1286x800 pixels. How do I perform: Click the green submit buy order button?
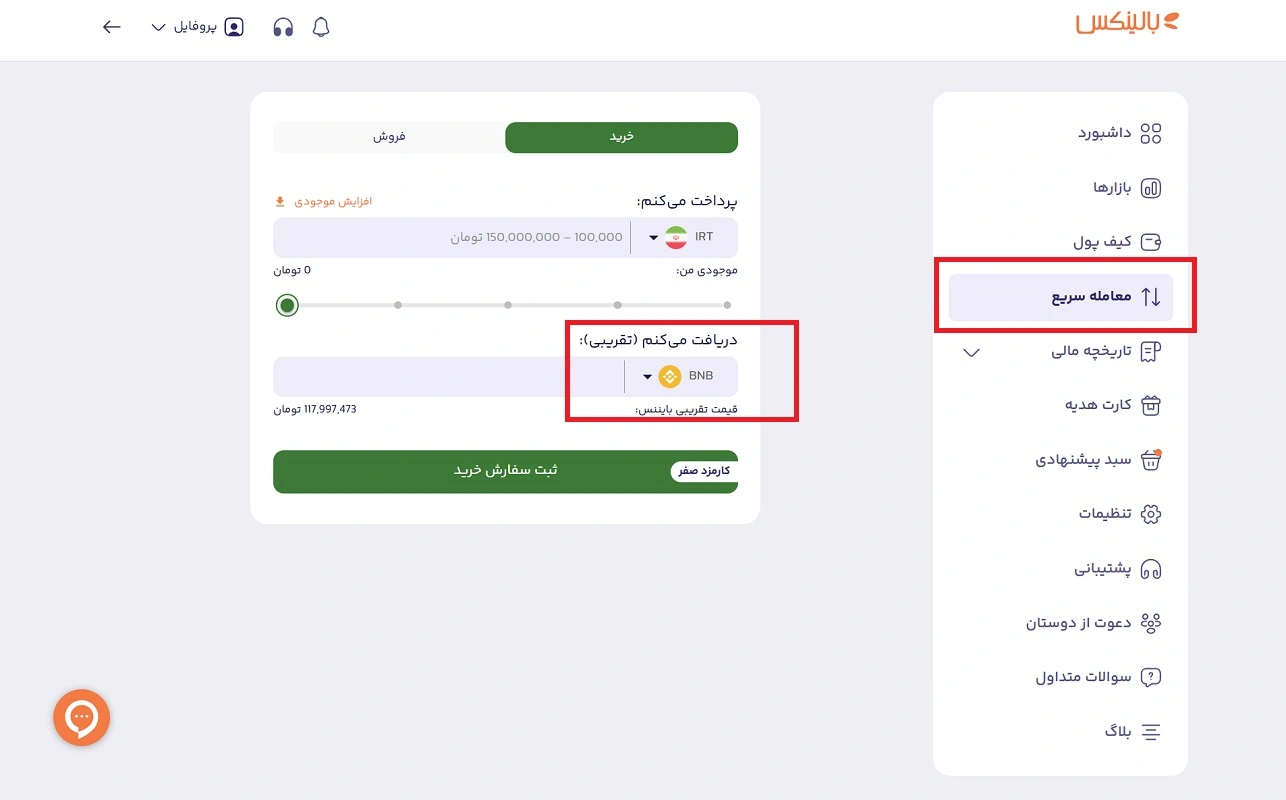pyautogui.click(x=505, y=471)
